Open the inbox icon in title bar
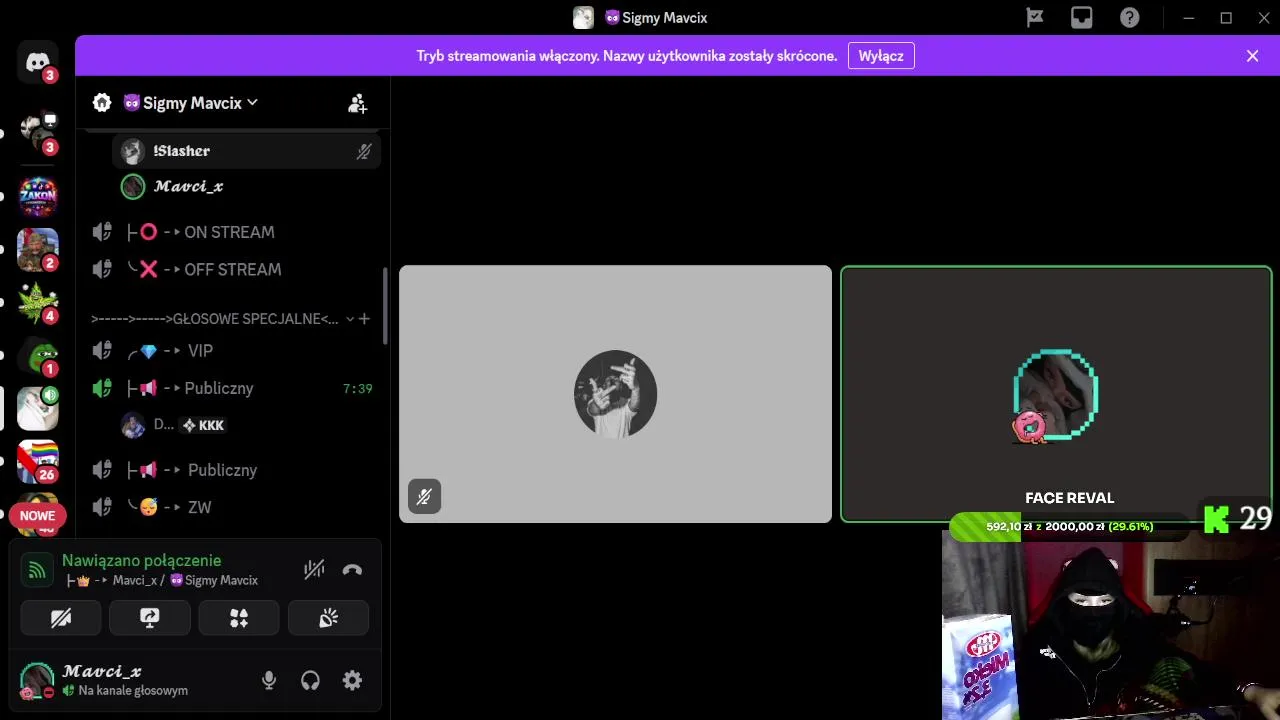Screen dimensions: 1280x720 [x=1082, y=18]
